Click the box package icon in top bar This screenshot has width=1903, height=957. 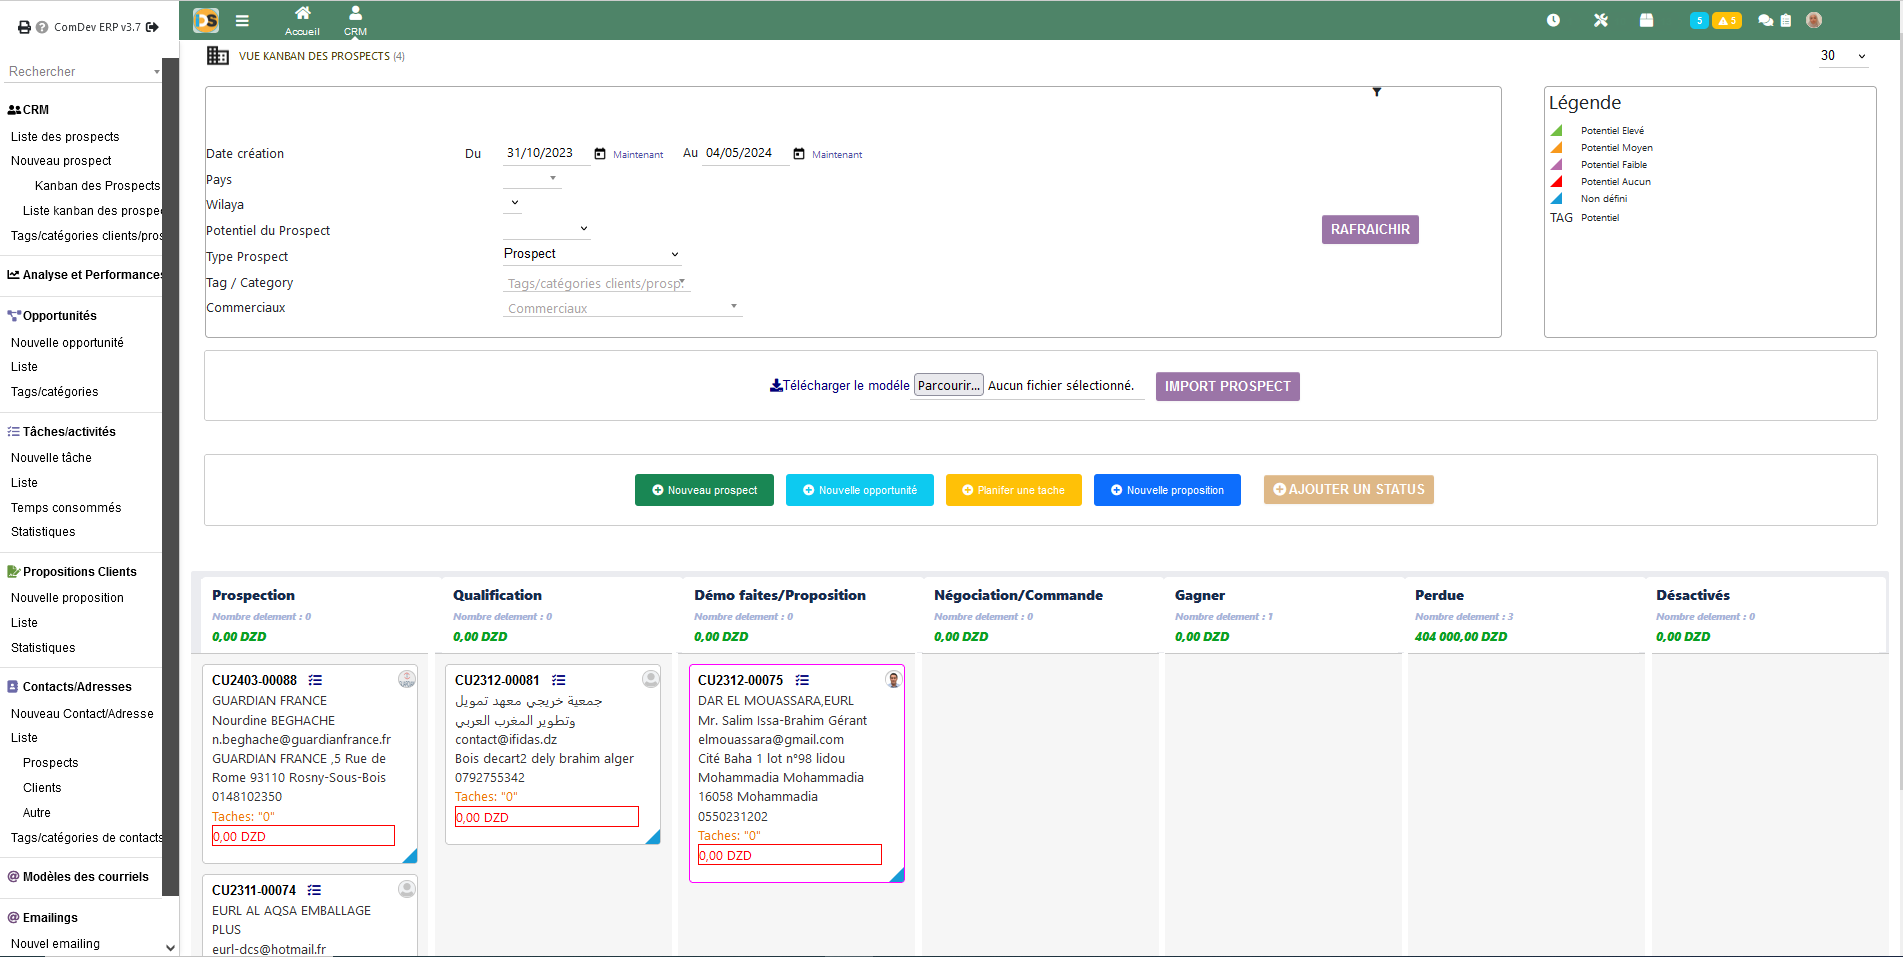click(x=1647, y=20)
